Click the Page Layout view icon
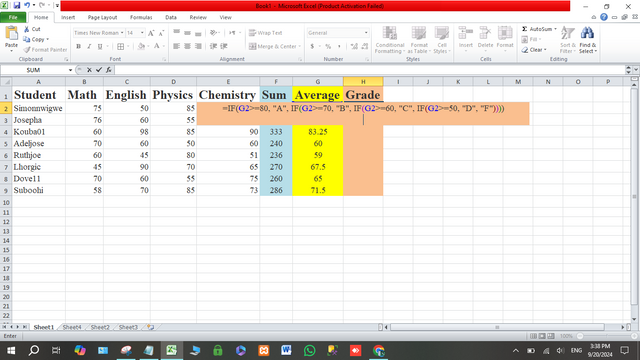Screen dimensions: 640x360 [542, 336]
